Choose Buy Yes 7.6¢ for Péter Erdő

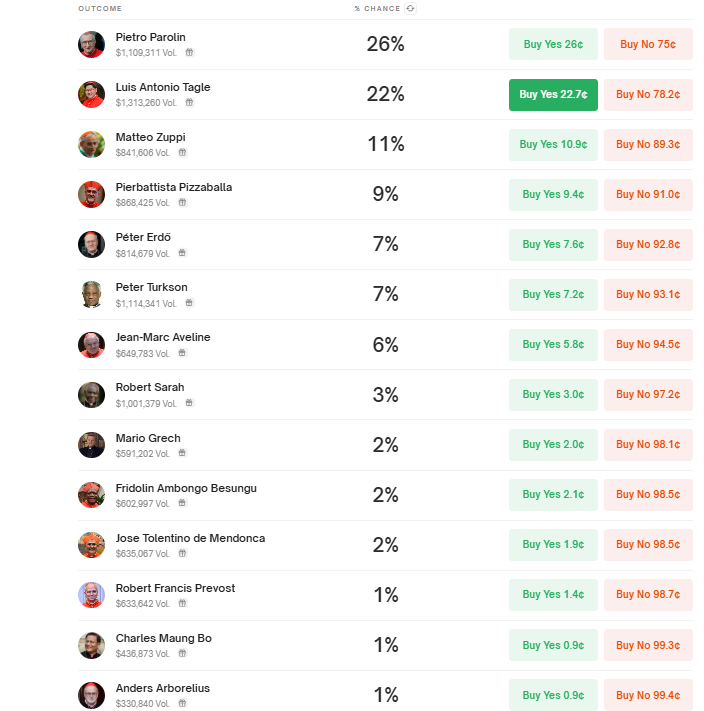[x=553, y=245]
